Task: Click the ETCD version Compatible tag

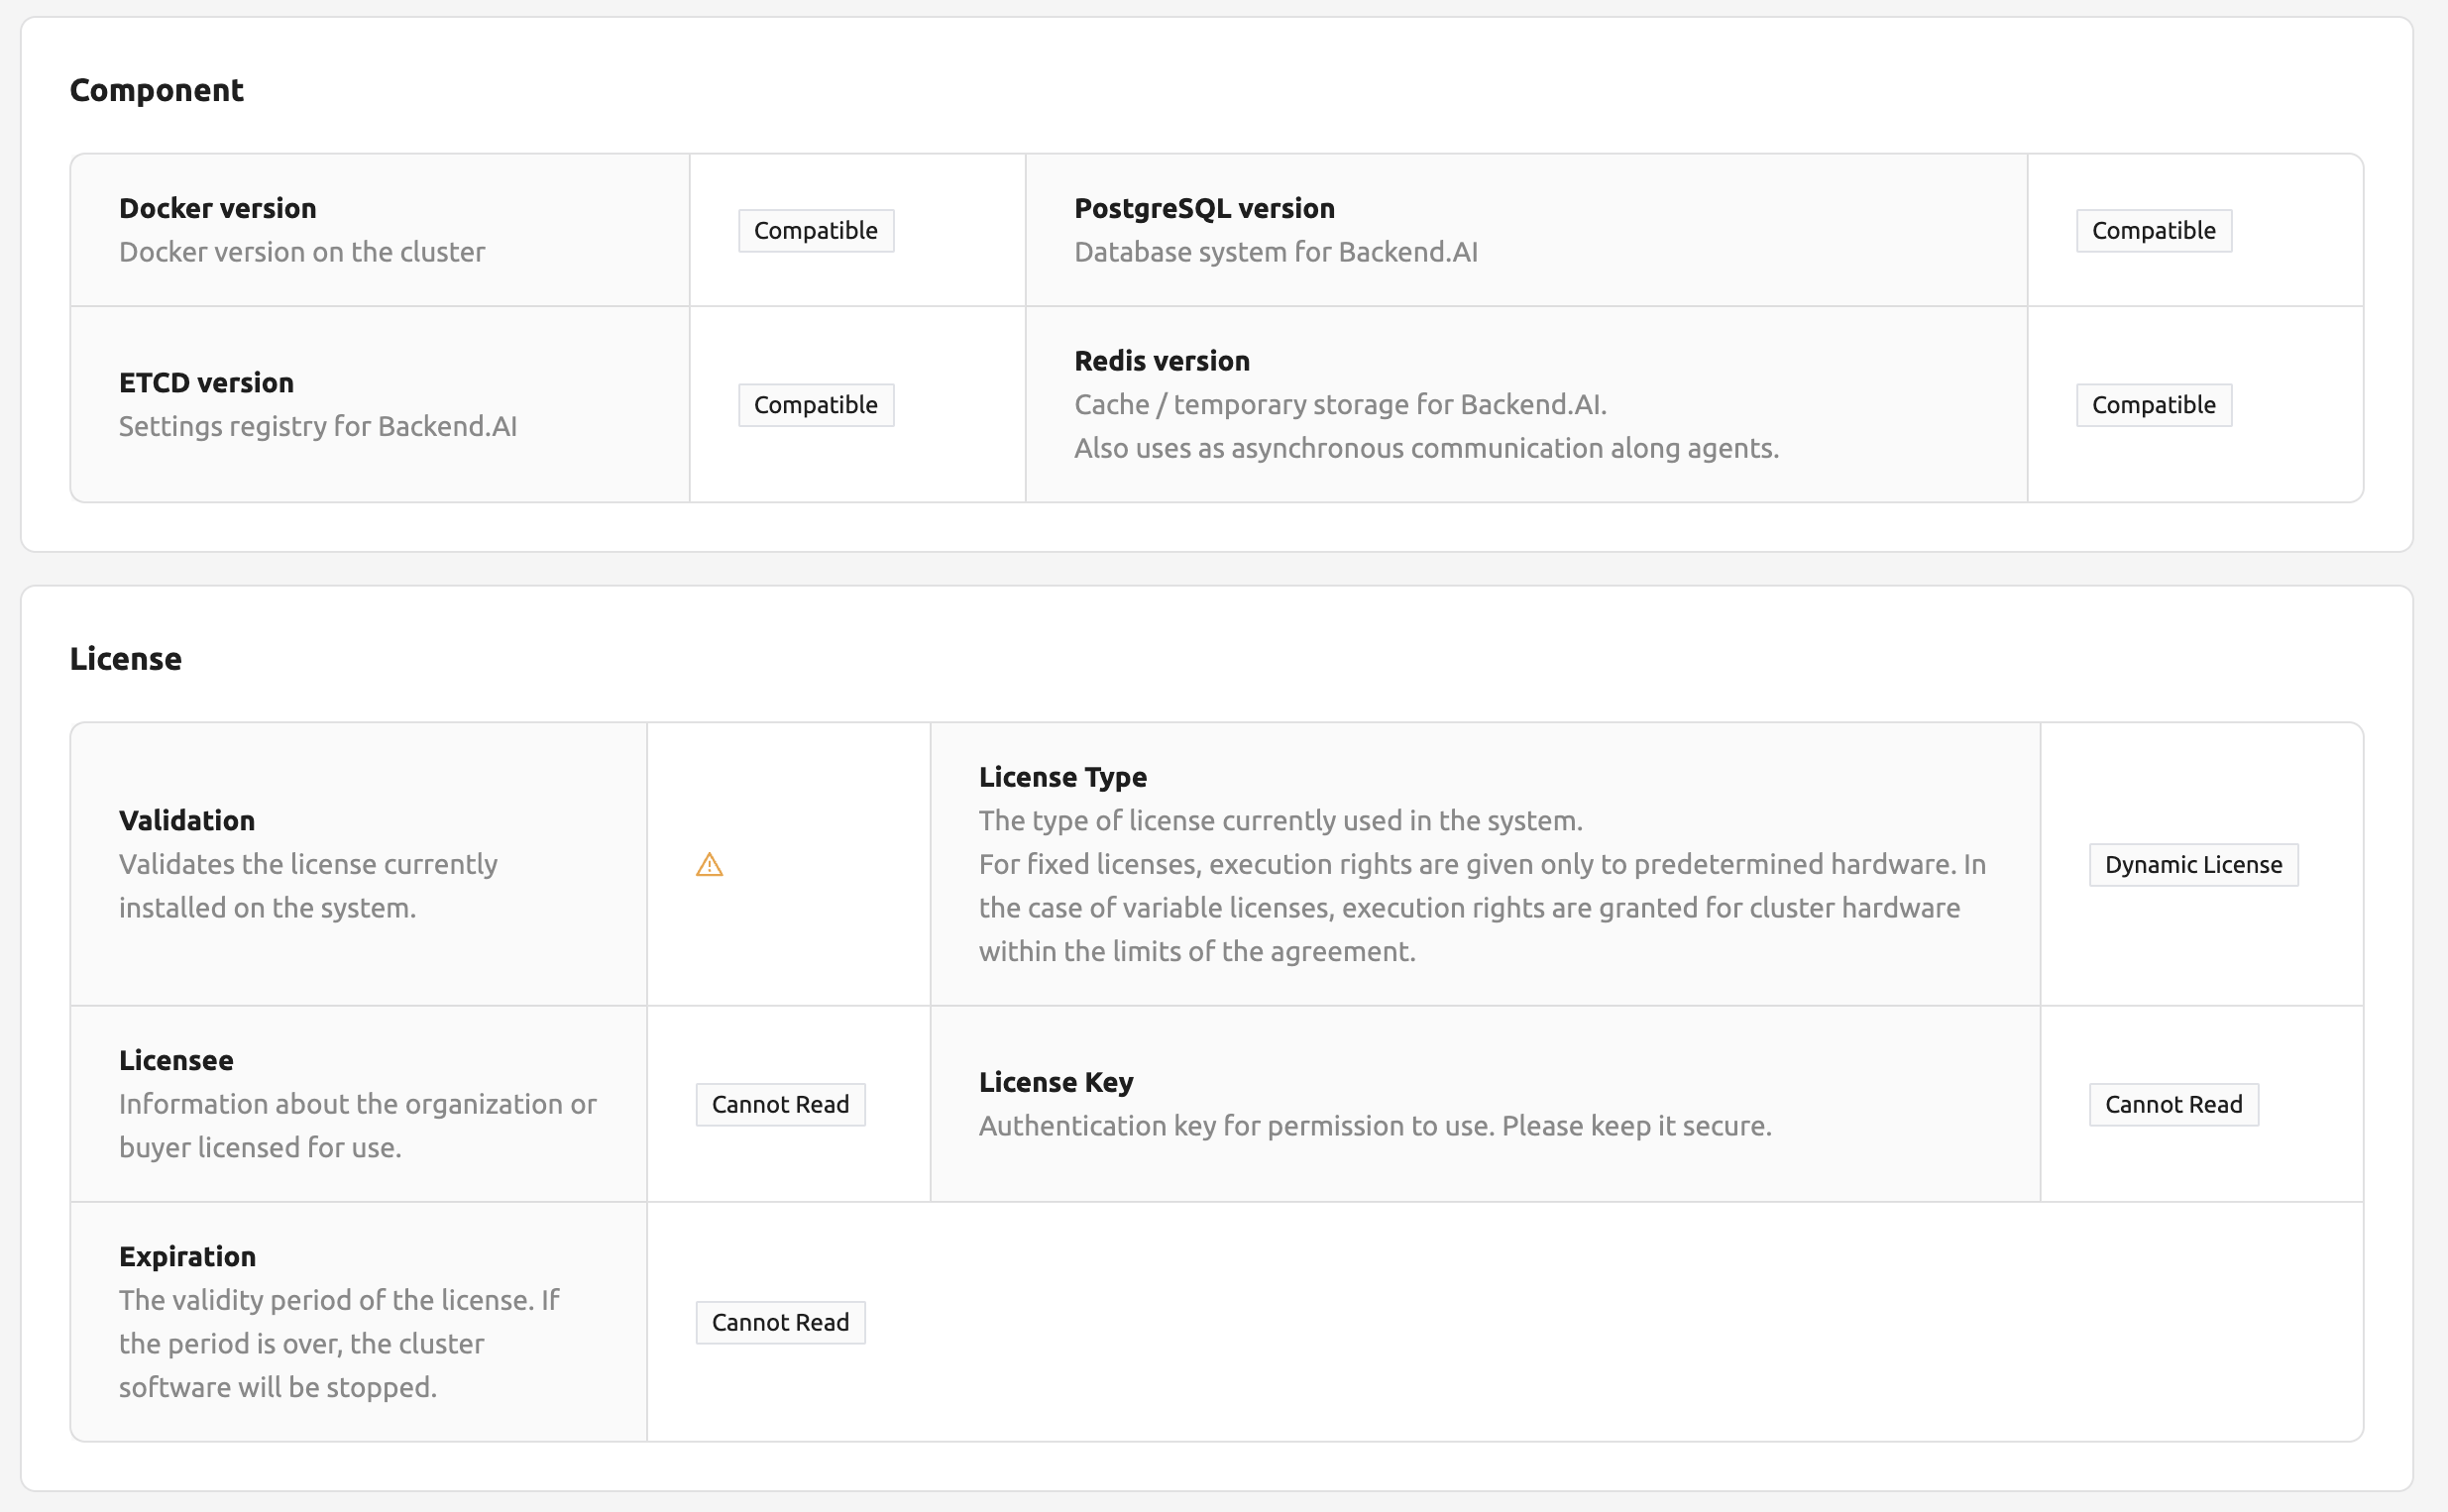Action: [816, 405]
